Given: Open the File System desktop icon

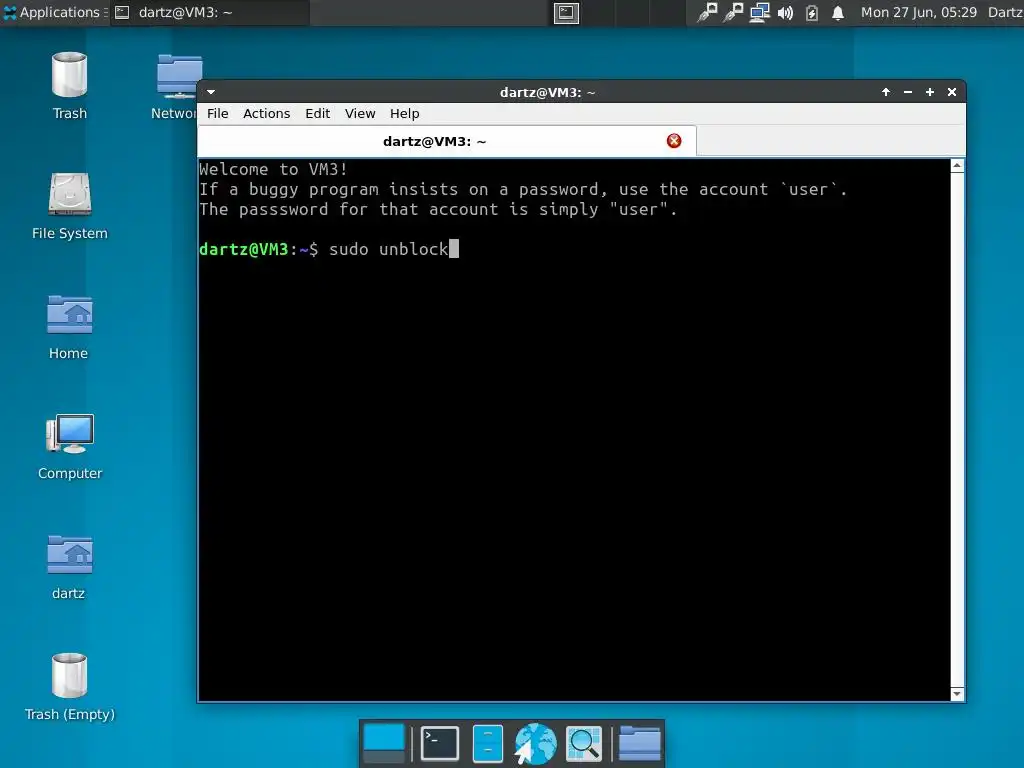Looking at the screenshot, I should tap(69, 206).
